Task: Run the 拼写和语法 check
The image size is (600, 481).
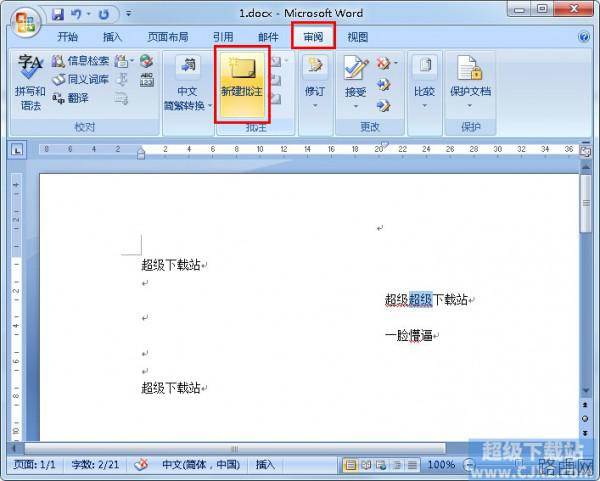Action: [30, 82]
